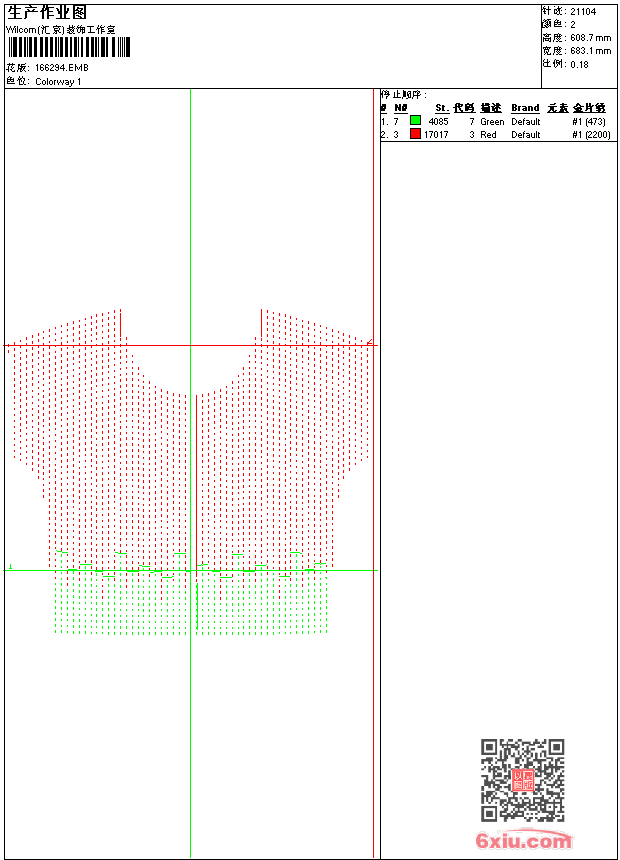Click the height value '608.7 mm'

tap(590, 38)
